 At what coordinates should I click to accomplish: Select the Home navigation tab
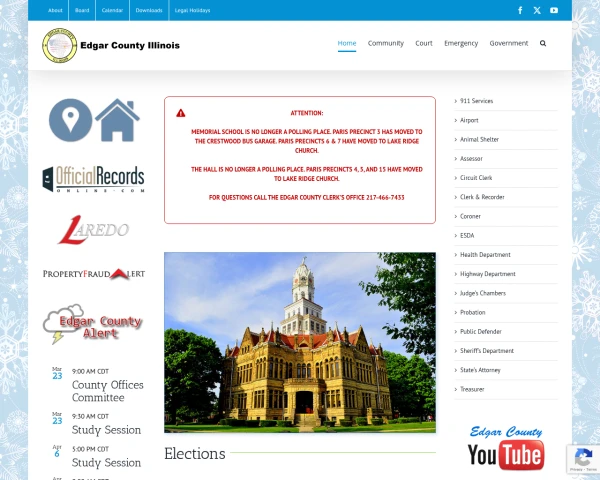tap(347, 43)
